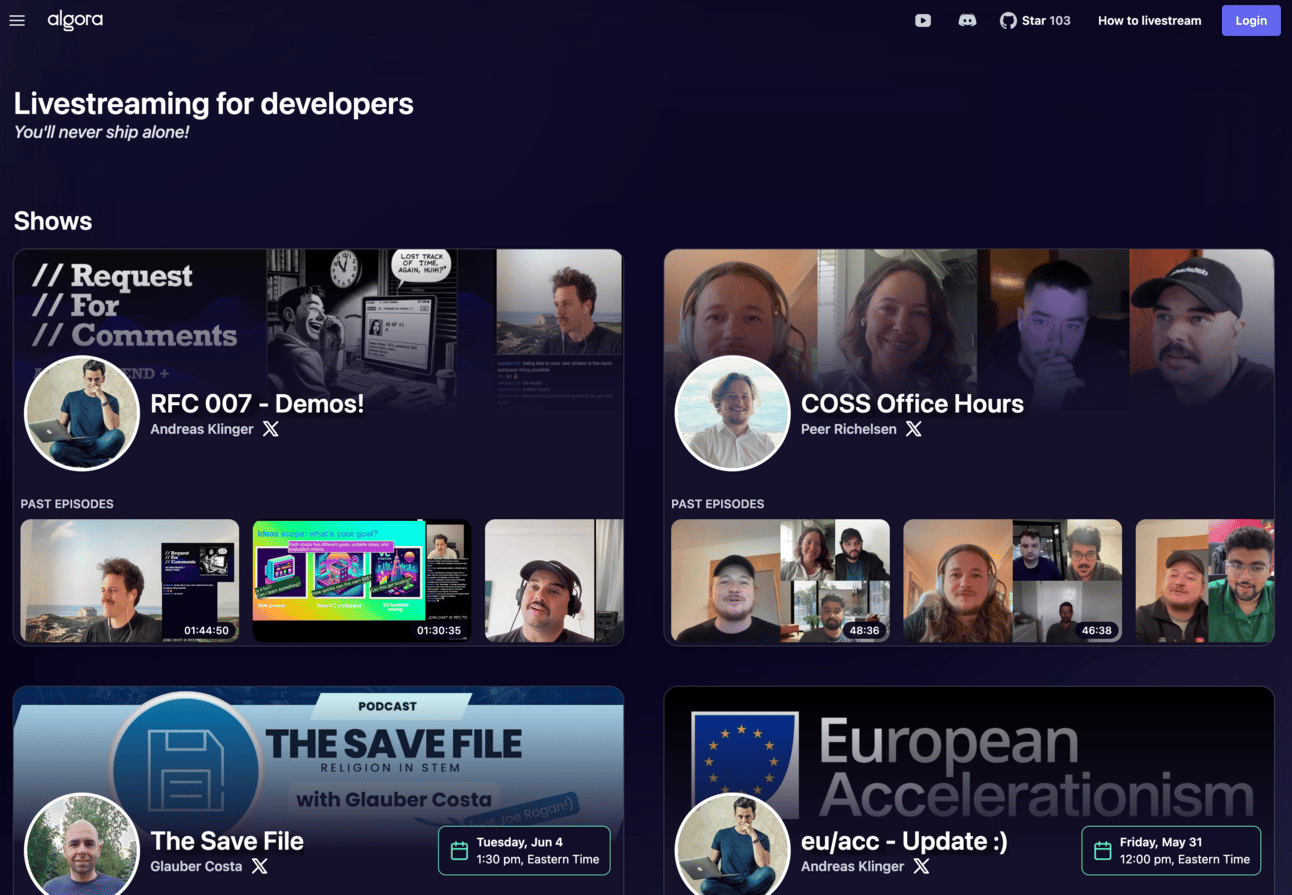Play the COSS episode lasting 48:36
The image size is (1292, 895).
780,580
